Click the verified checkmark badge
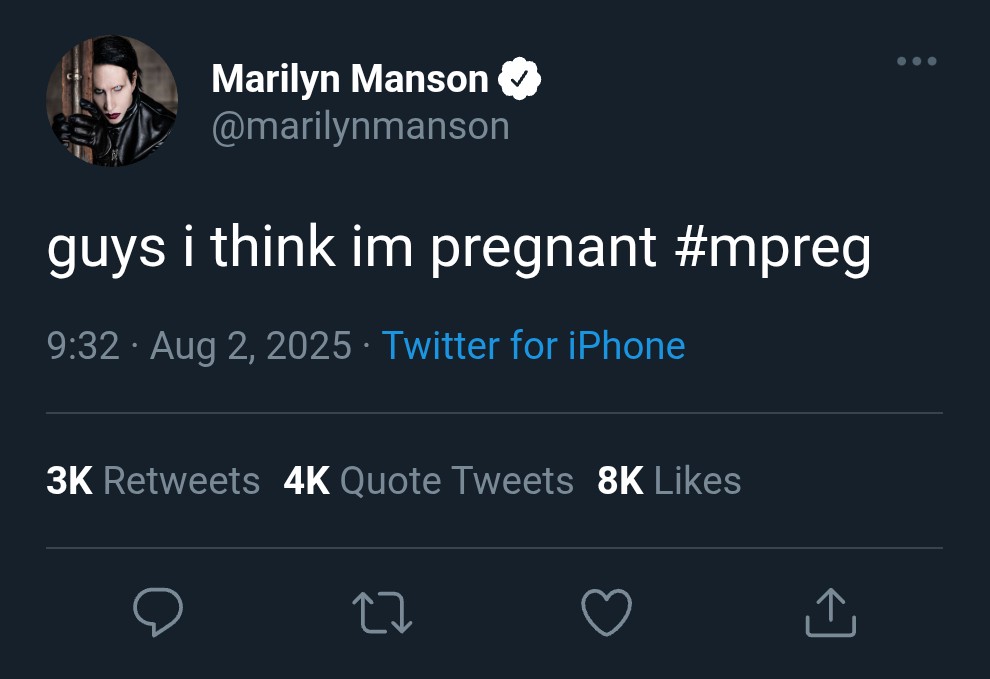Image resolution: width=990 pixels, height=679 pixels. (x=520, y=79)
